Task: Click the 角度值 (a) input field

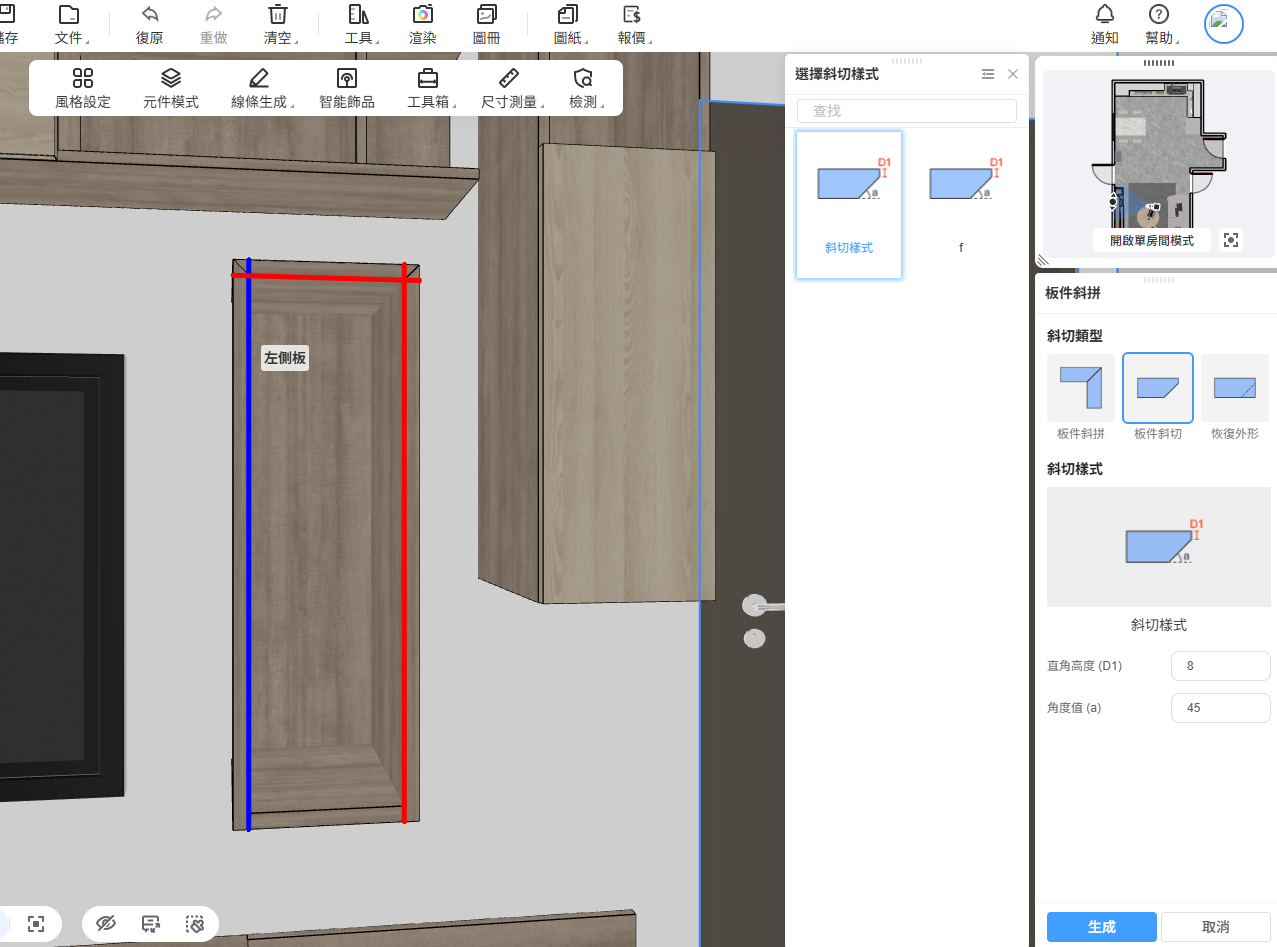Action: [1220, 707]
